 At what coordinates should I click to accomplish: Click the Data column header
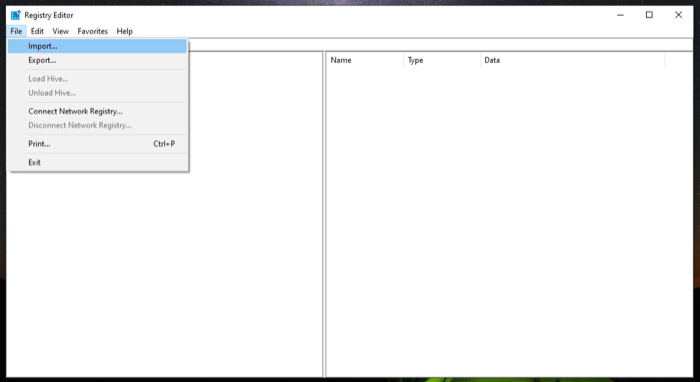(x=573, y=60)
